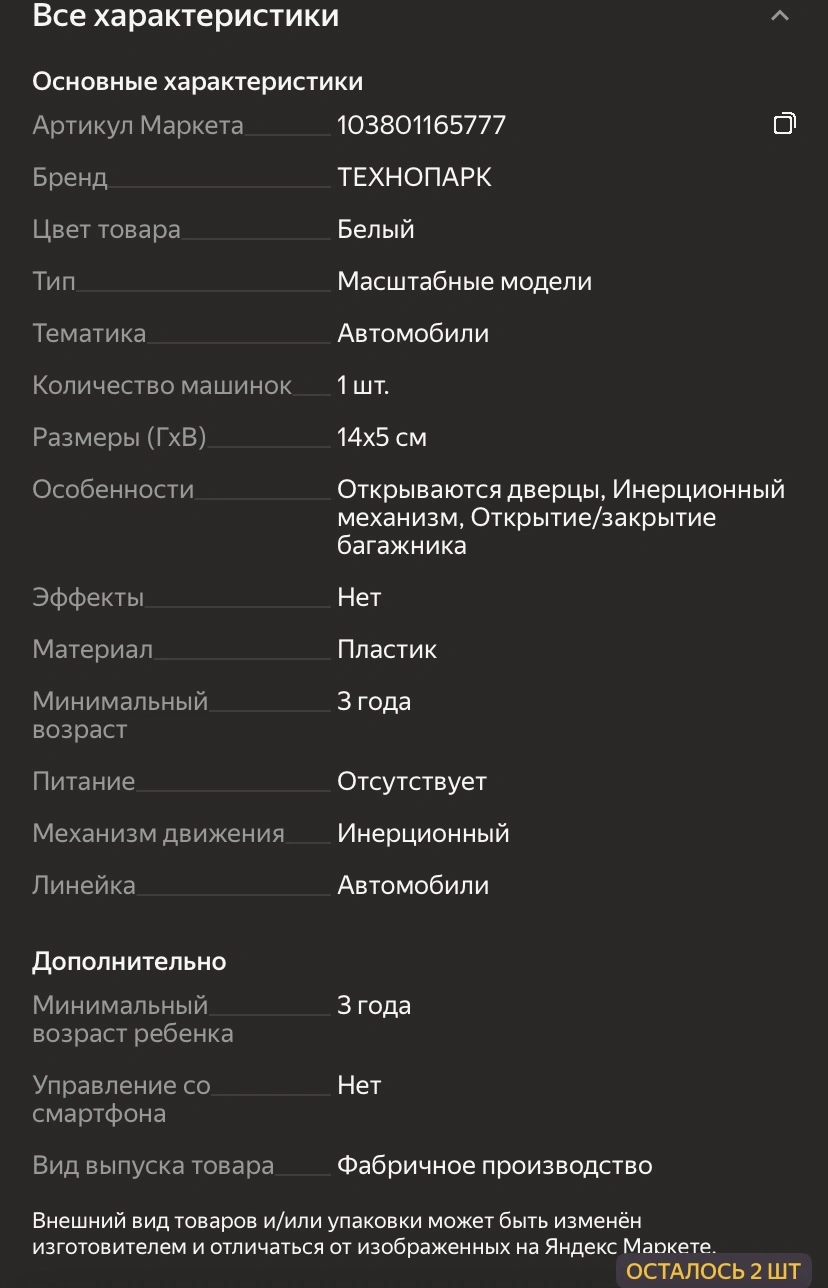The image size is (828, 1288).
Task: Select the article number 103801165777
Action: coord(421,125)
